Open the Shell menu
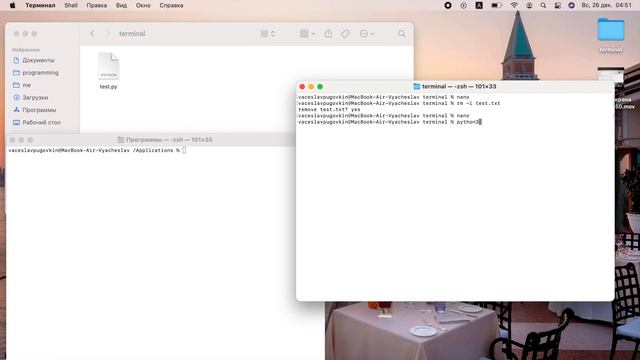 [71, 5]
